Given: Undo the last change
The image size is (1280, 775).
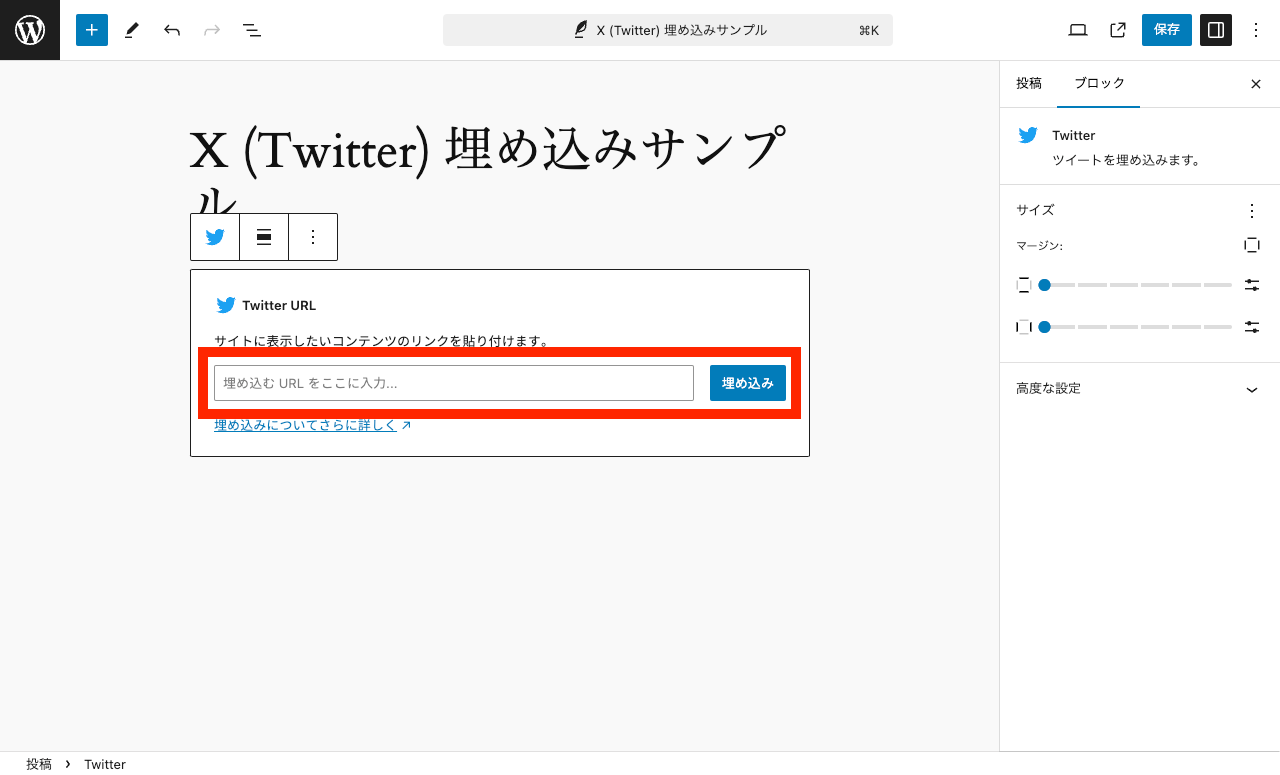Looking at the screenshot, I should [172, 30].
